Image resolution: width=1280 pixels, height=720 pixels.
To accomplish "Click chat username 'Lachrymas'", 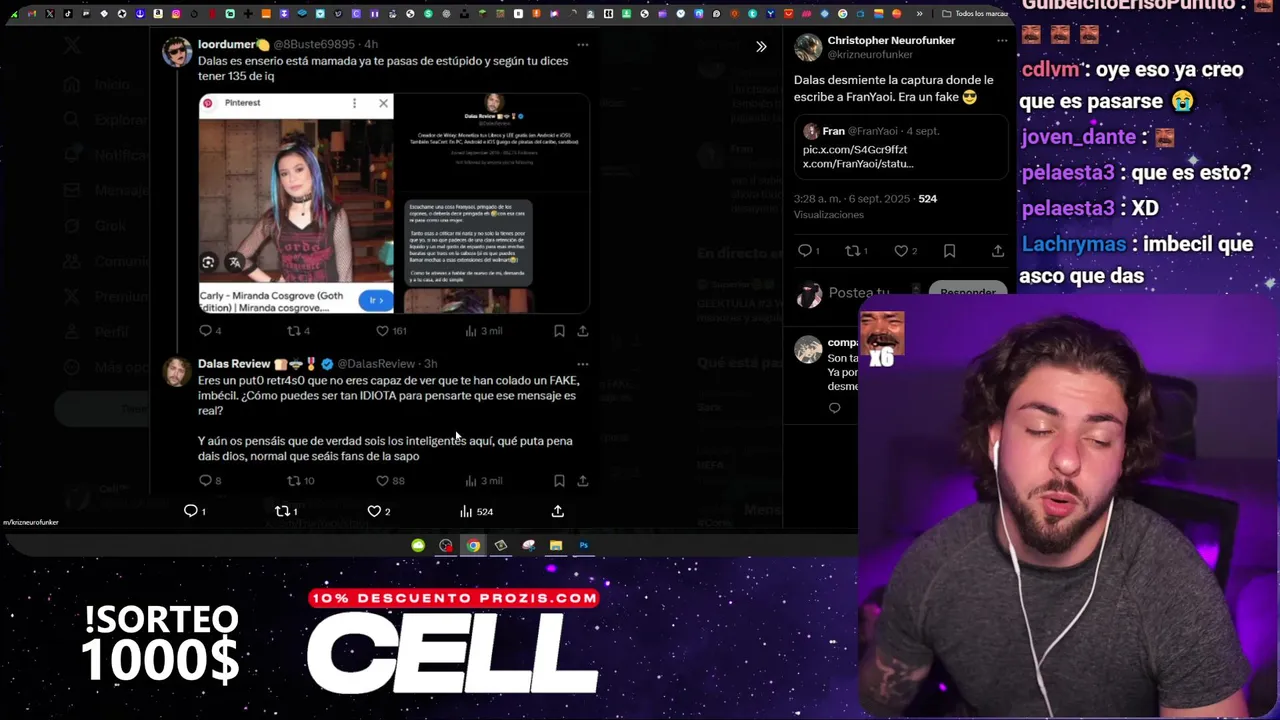I will 1073,244.
